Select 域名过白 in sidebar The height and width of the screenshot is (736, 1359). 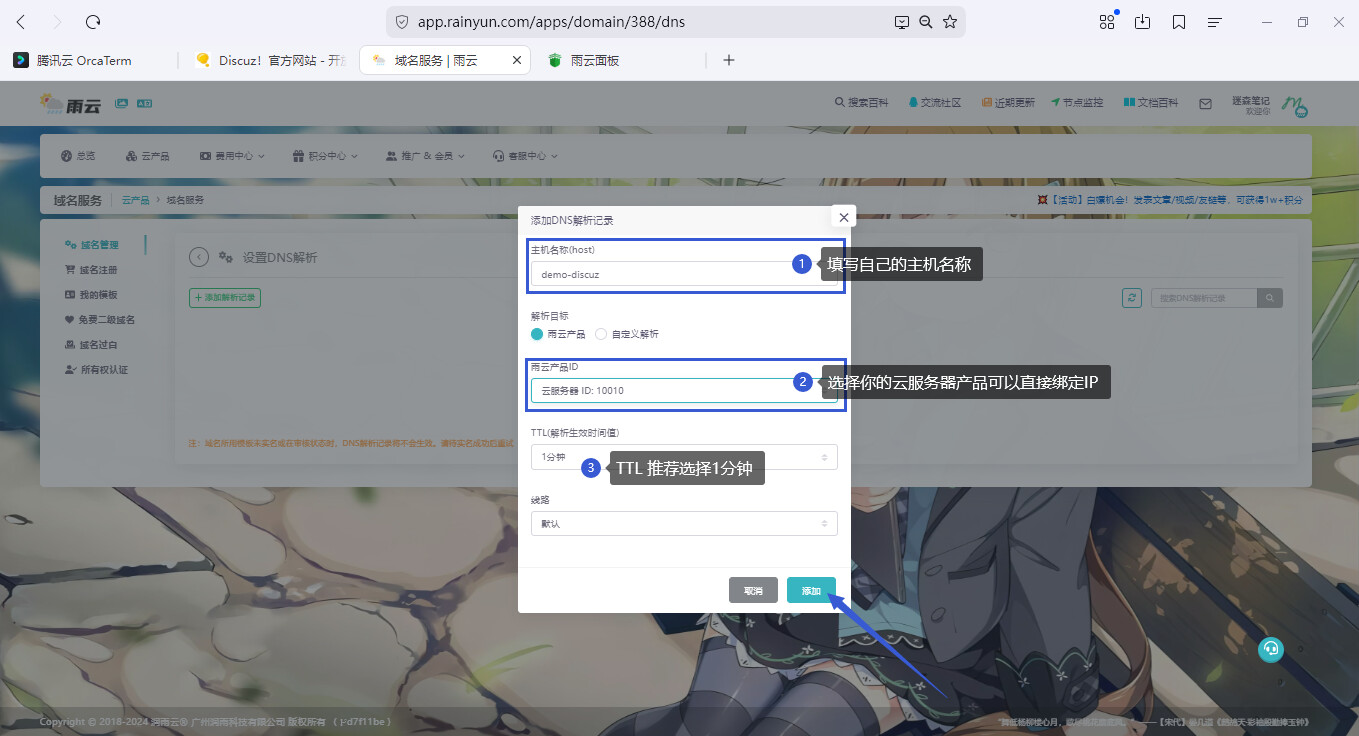tap(92, 344)
